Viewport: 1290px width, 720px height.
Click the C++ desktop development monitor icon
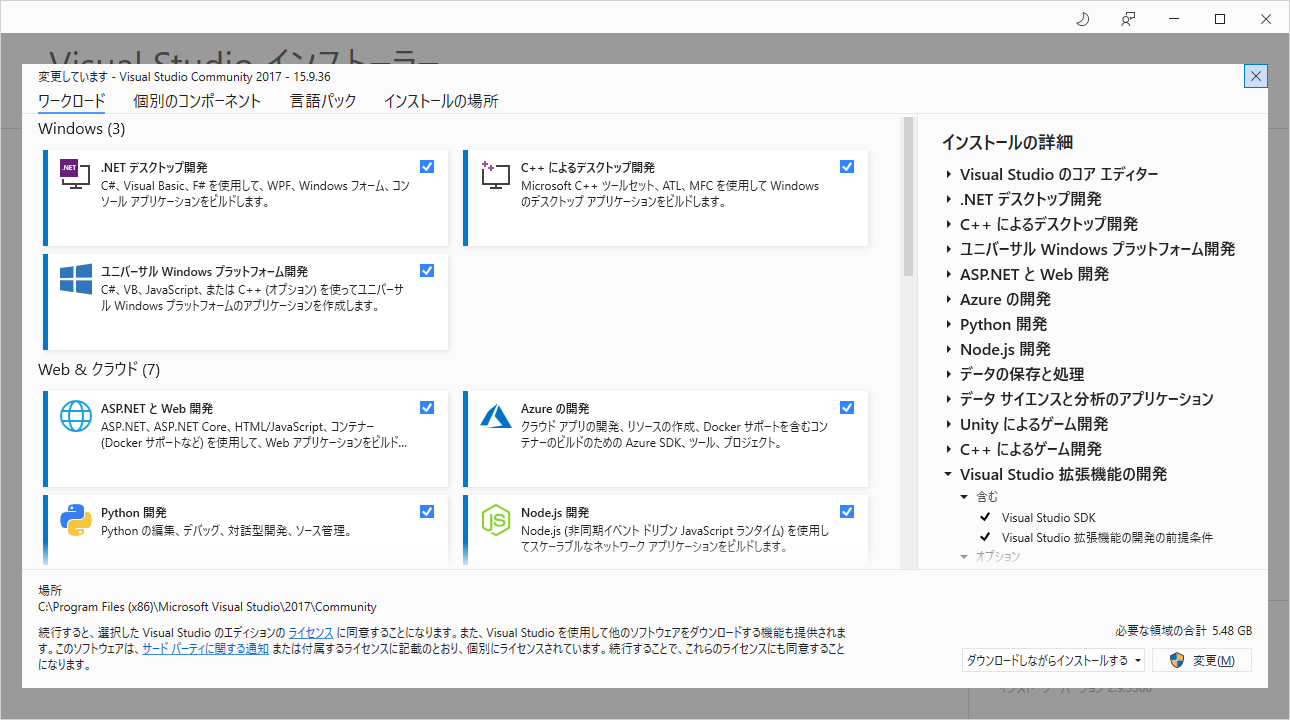click(495, 175)
